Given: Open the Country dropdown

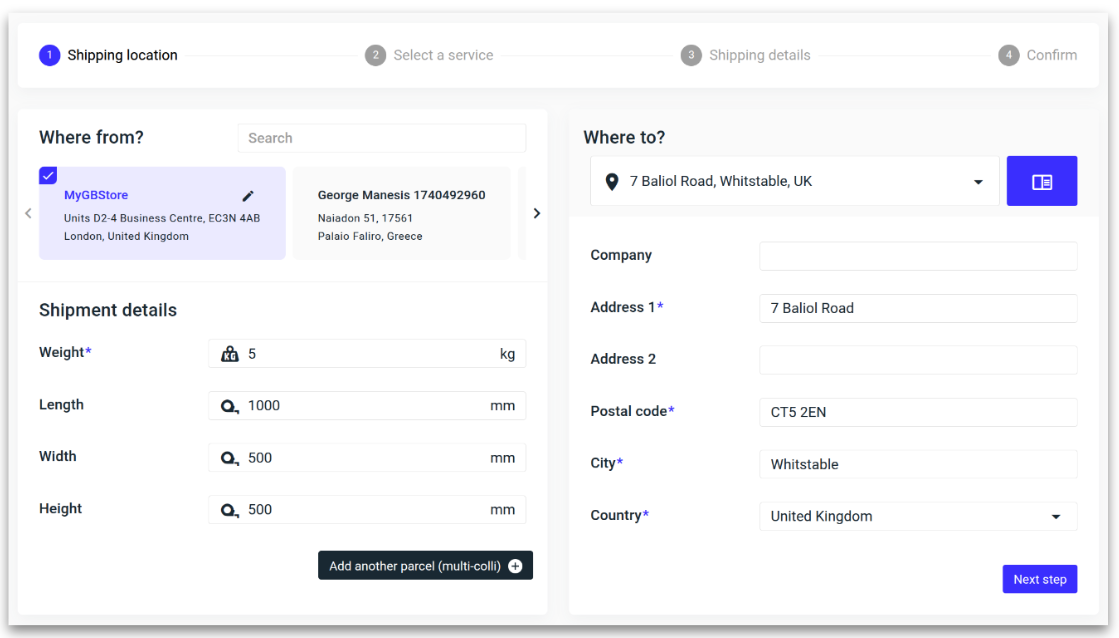Looking at the screenshot, I should (1055, 517).
